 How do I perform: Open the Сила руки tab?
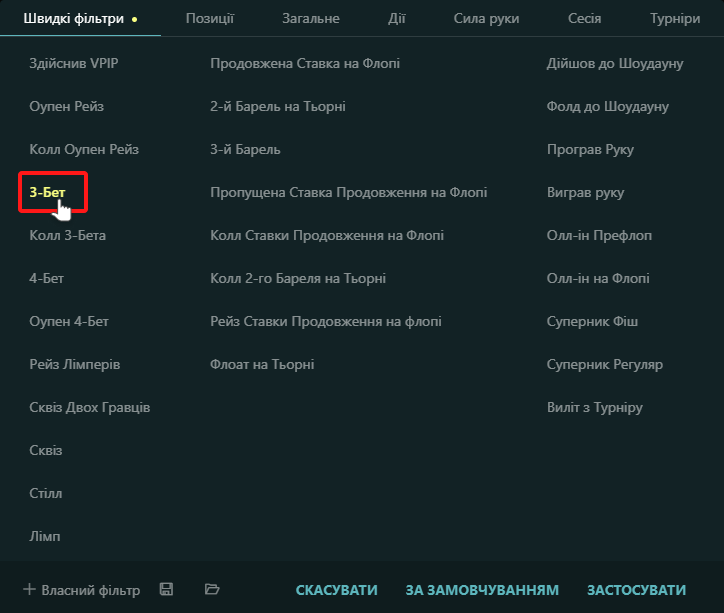click(x=486, y=18)
